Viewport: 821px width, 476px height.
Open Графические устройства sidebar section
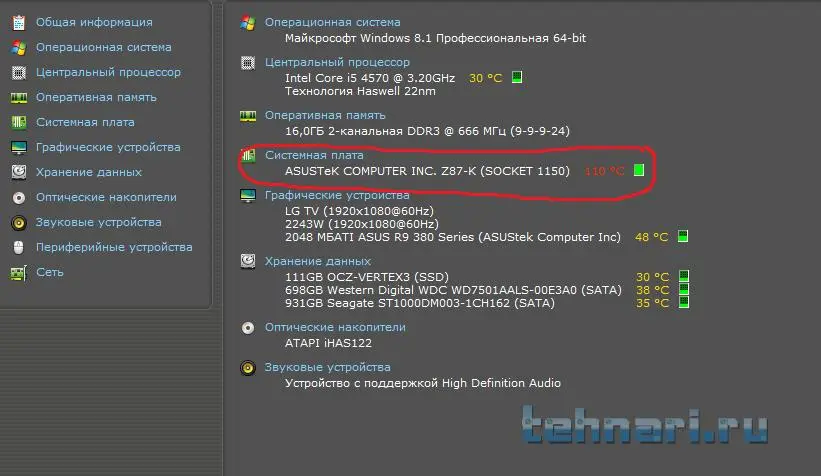pyautogui.click(x=108, y=147)
